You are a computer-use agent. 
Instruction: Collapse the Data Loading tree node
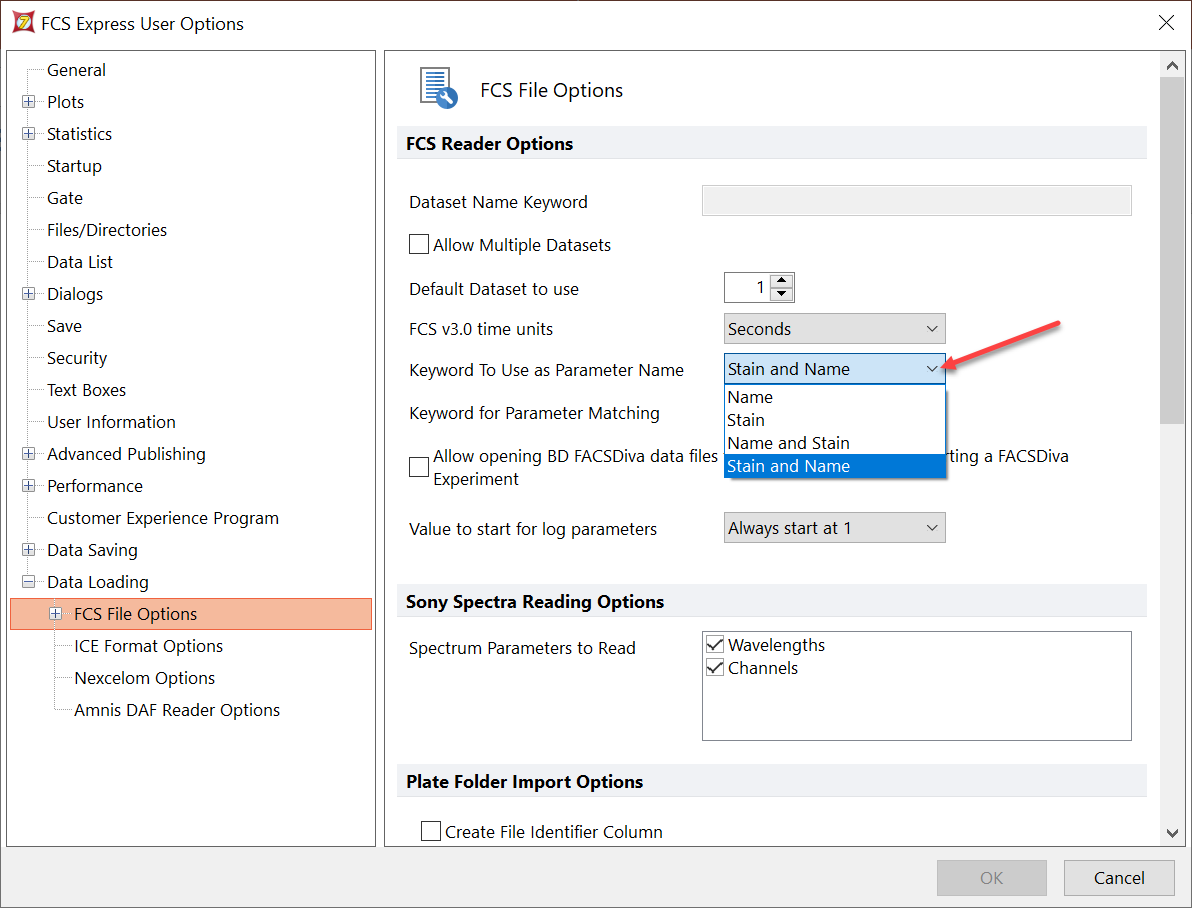(x=29, y=582)
